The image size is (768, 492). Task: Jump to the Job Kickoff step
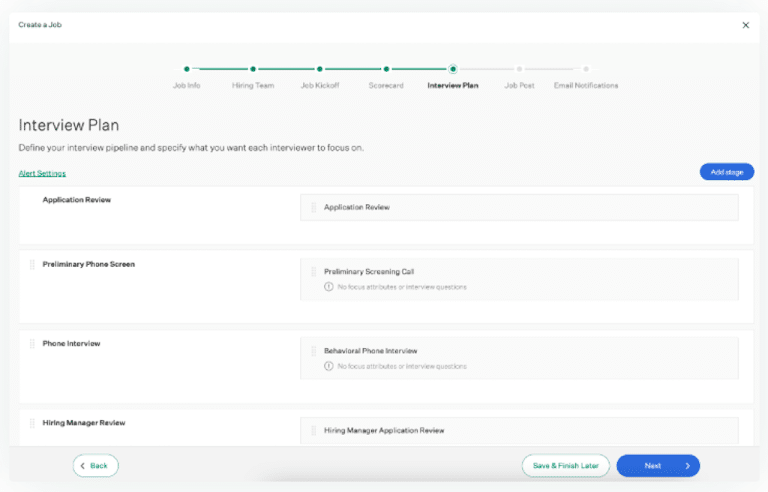click(320, 70)
